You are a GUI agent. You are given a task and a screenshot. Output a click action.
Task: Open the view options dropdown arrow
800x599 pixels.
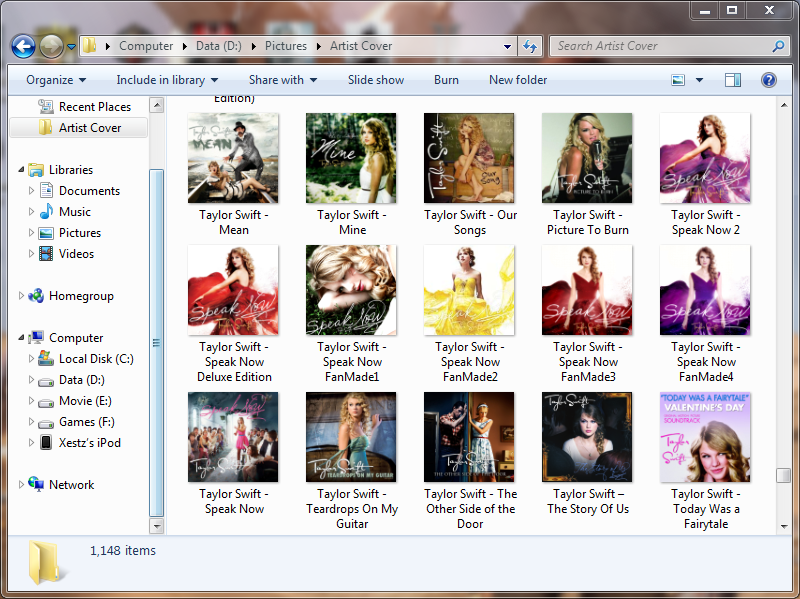click(x=699, y=80)
